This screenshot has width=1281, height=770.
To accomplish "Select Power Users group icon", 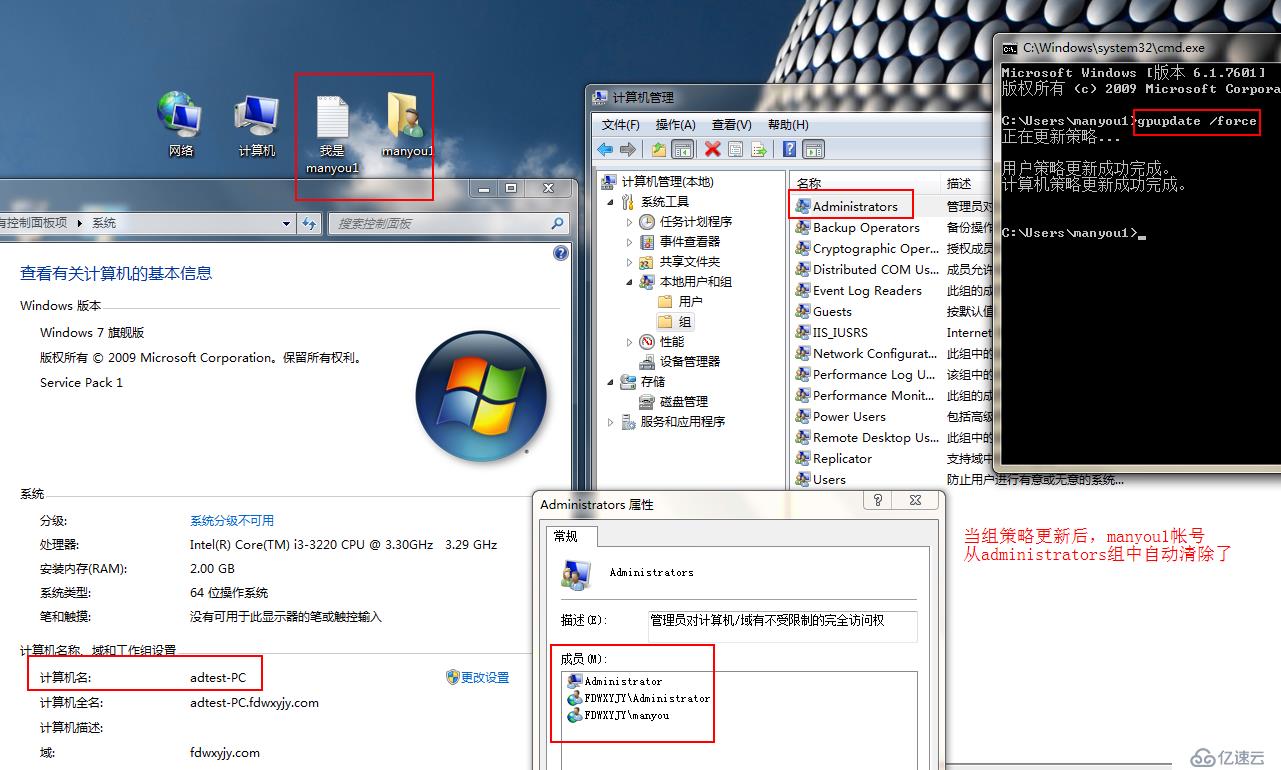I will pyautogui.click(x=802, y=417).
